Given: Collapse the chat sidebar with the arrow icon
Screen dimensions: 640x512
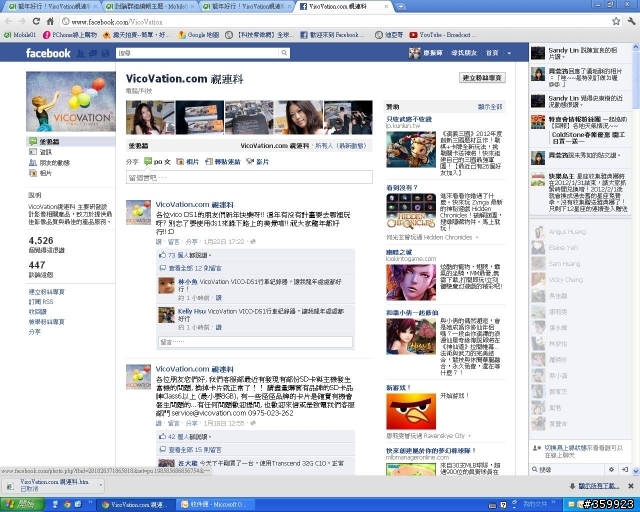Looking at the screenshot, I should click(x=624, y=470).
